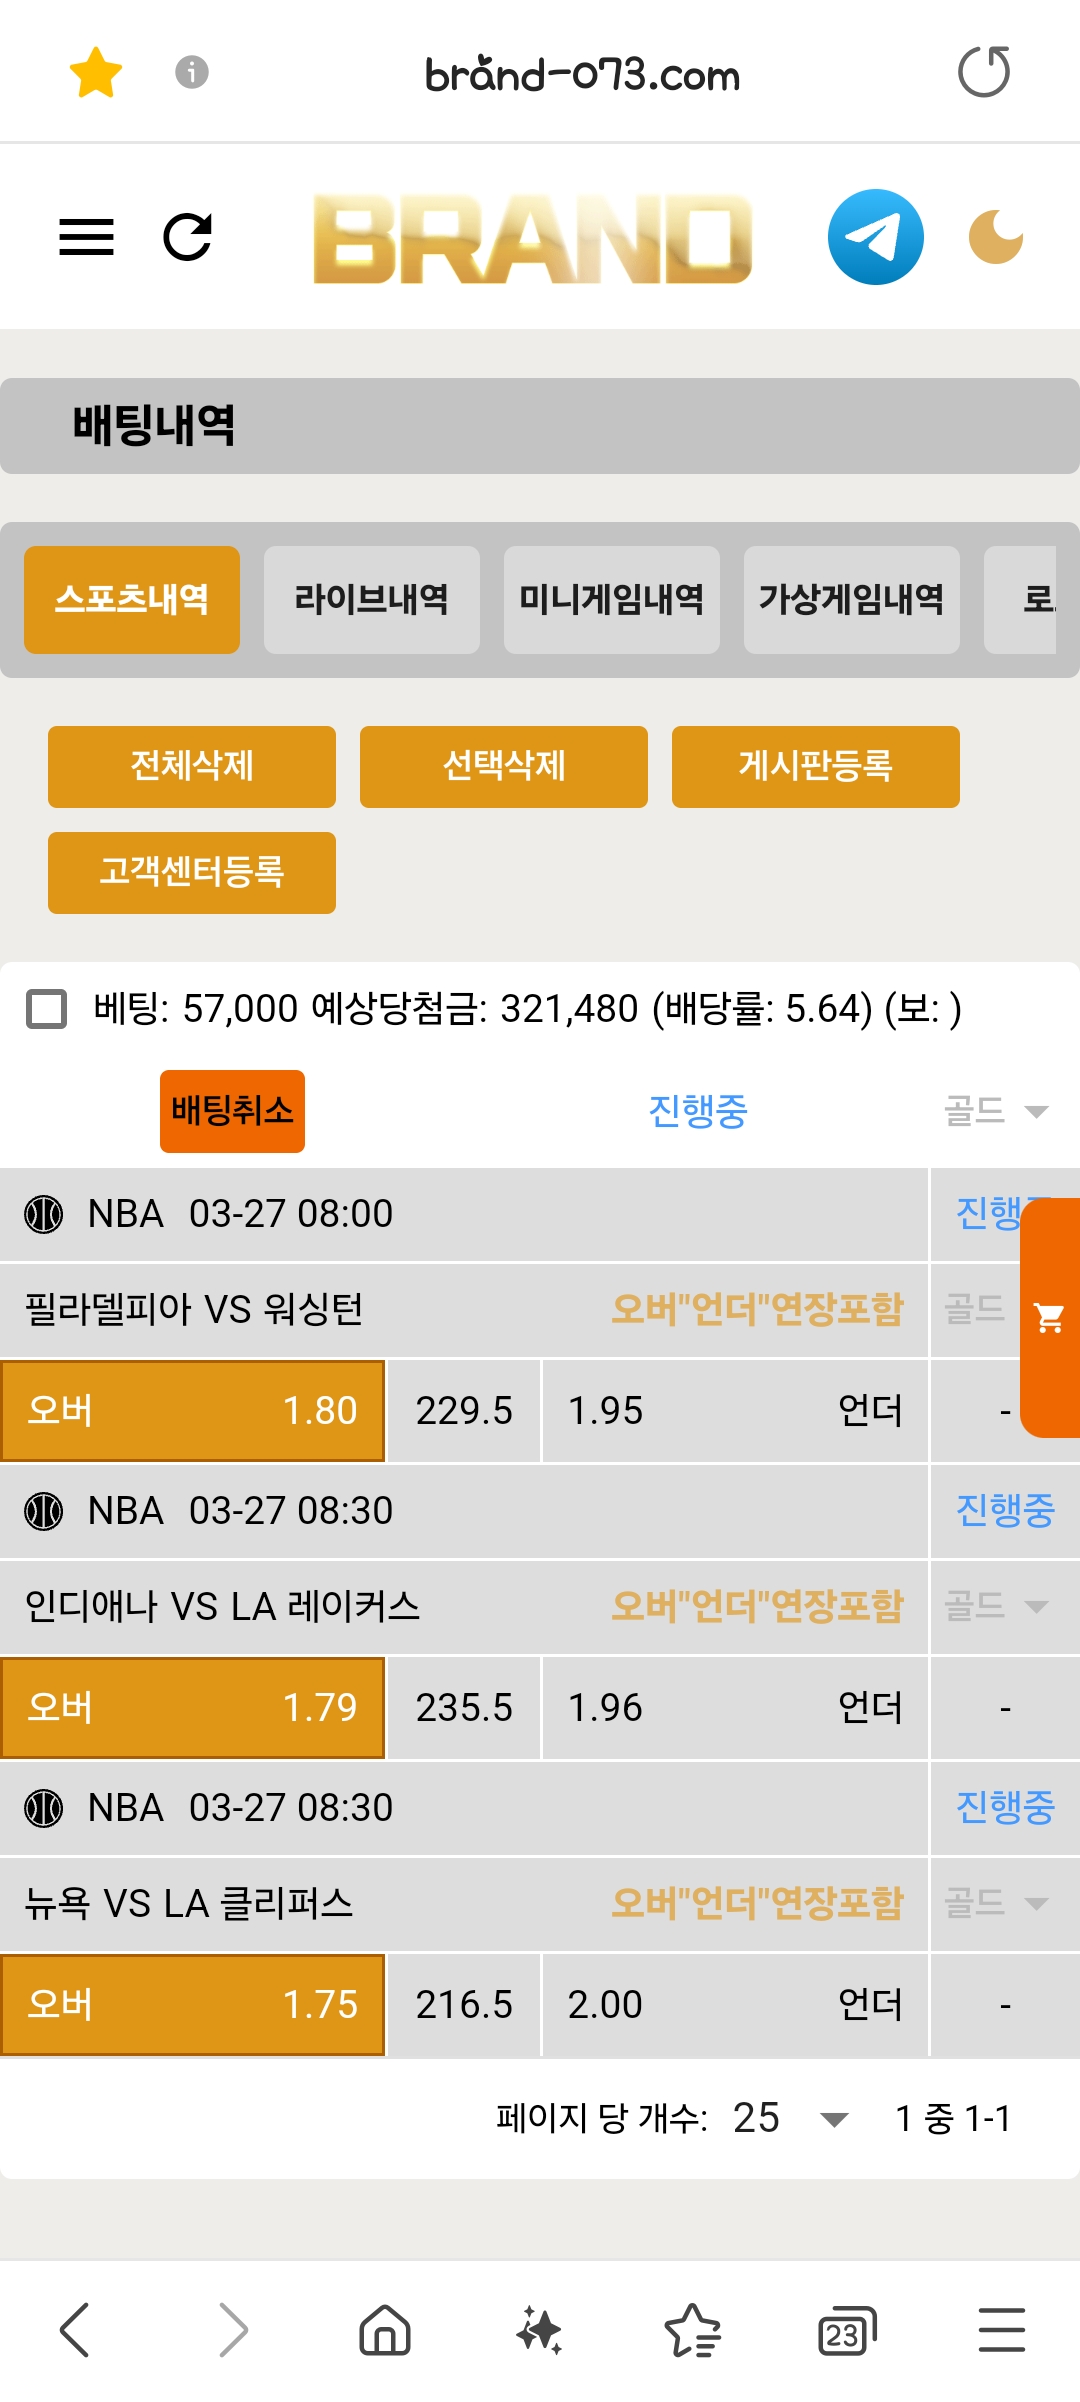1080x2402 pixels.
Task: Open the site info icon
Action: pos(191,72)
